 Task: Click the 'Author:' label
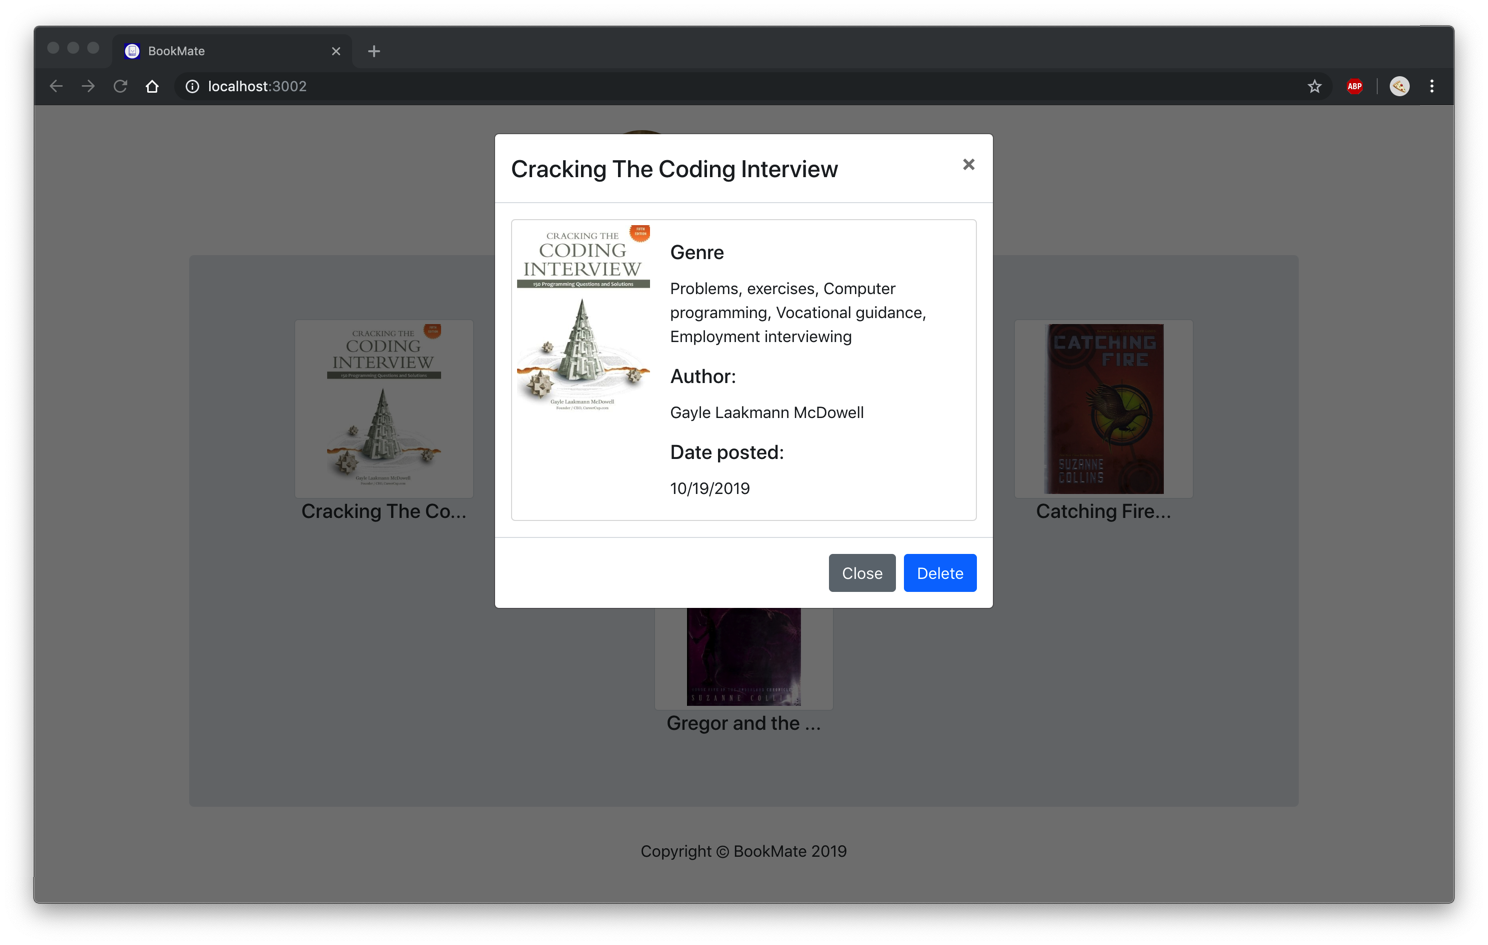(x=703, y=376)
